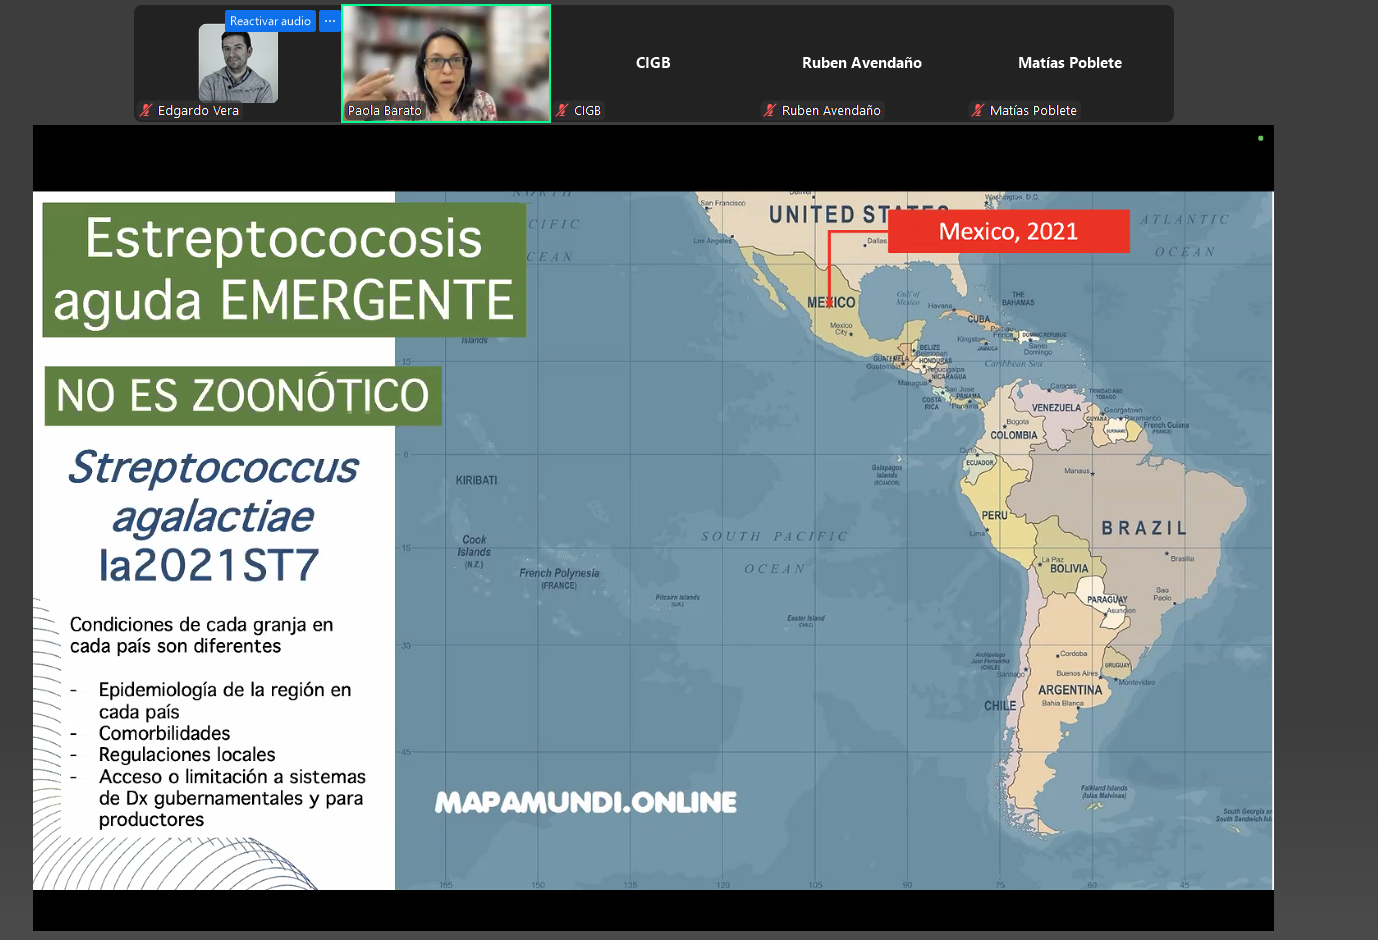Select the KIRIBATI label on the map
The image size is (1378, 940).
point(476,481)
